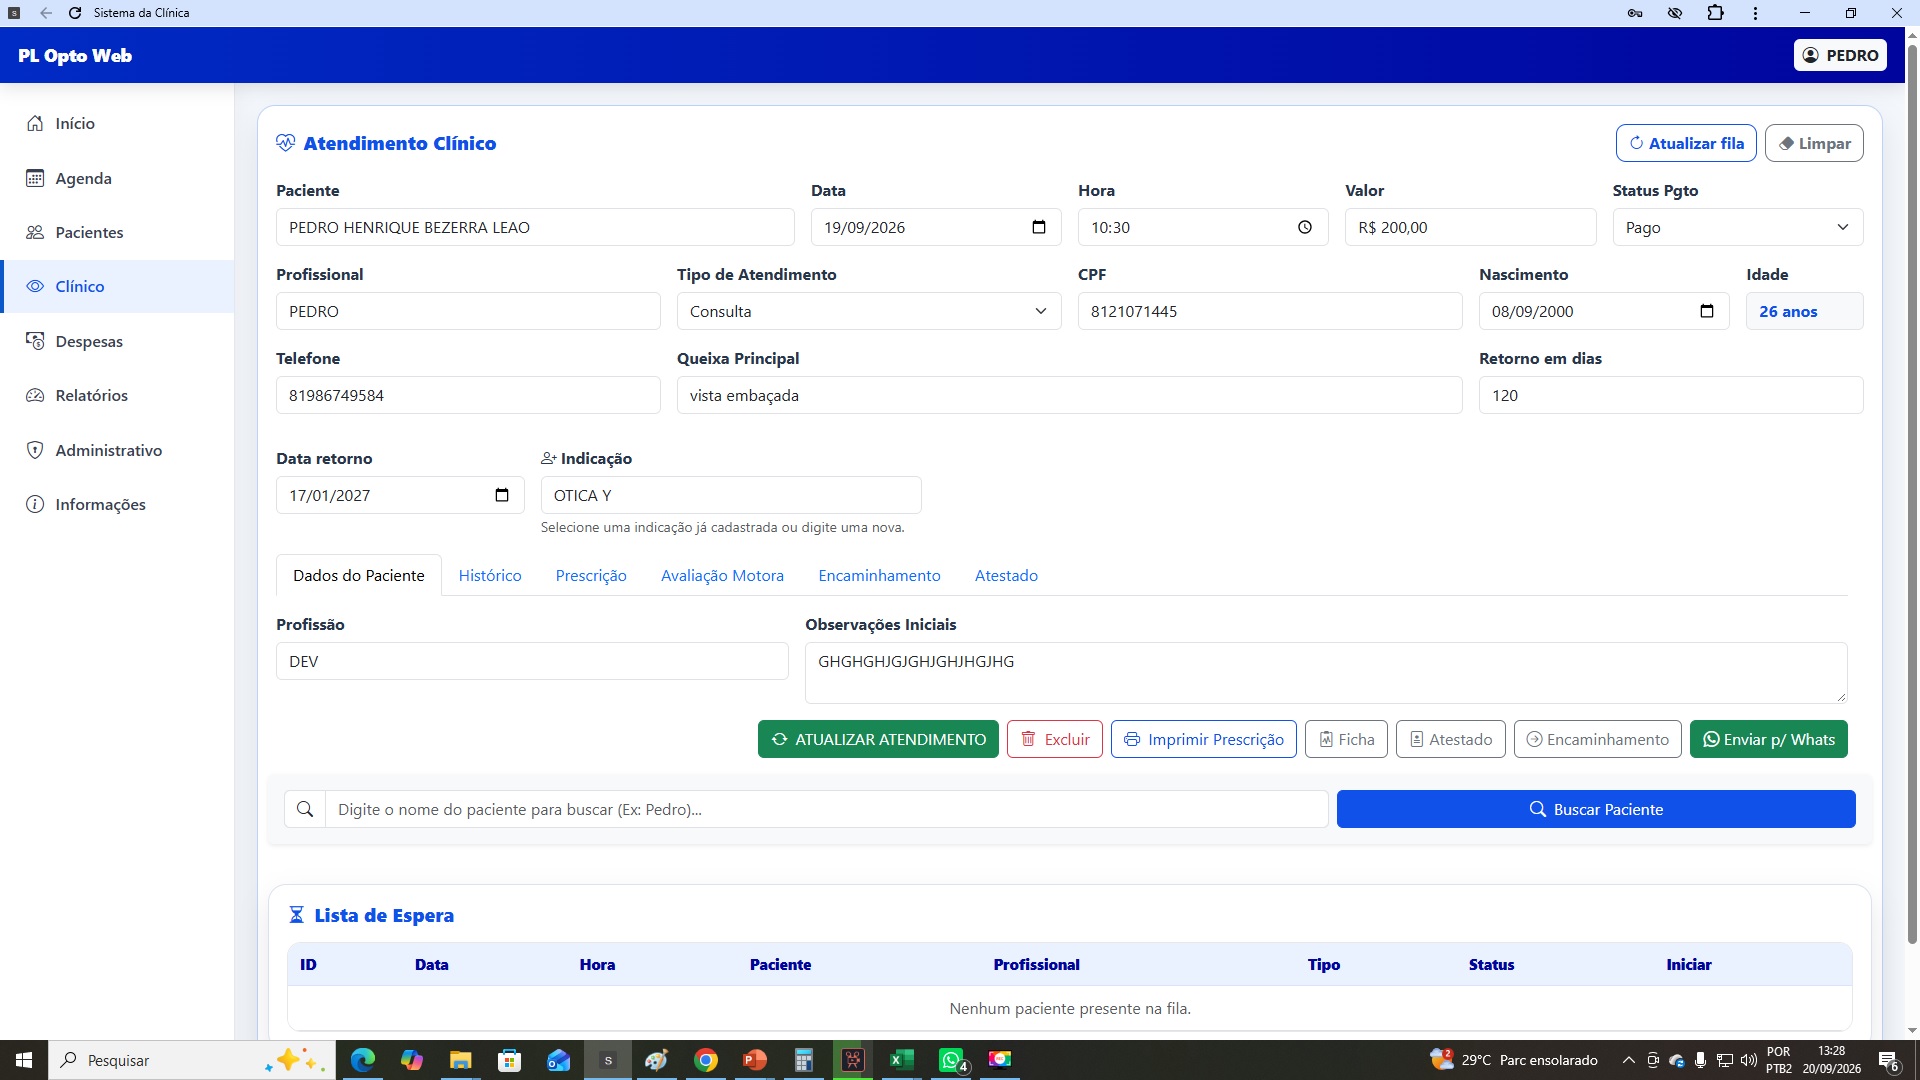The image size is (1920, 1080).
Task: Open Excel from the taskbar
Action: pyautogui.click(x=901, y=1060)
